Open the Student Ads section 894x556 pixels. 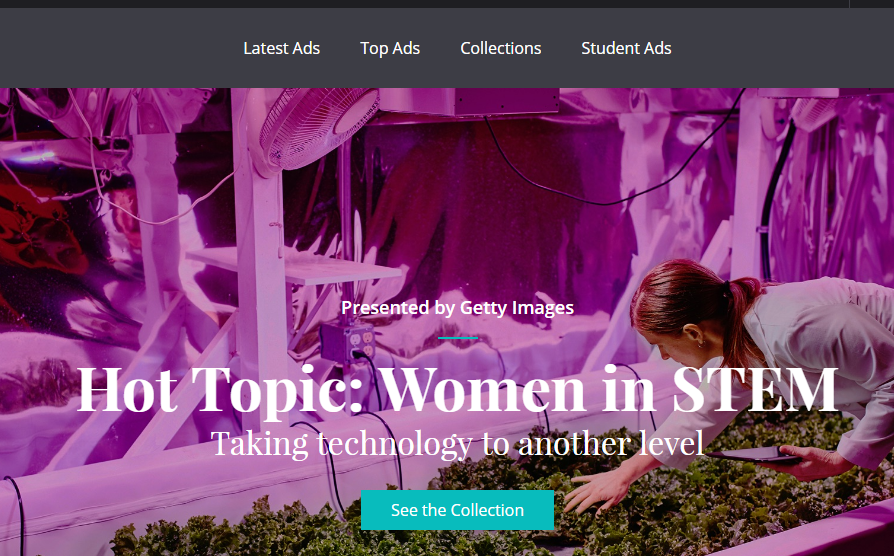click(626, 48)
